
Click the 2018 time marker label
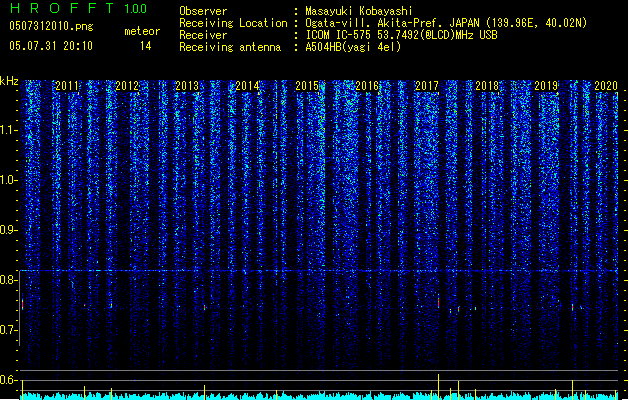487,85
